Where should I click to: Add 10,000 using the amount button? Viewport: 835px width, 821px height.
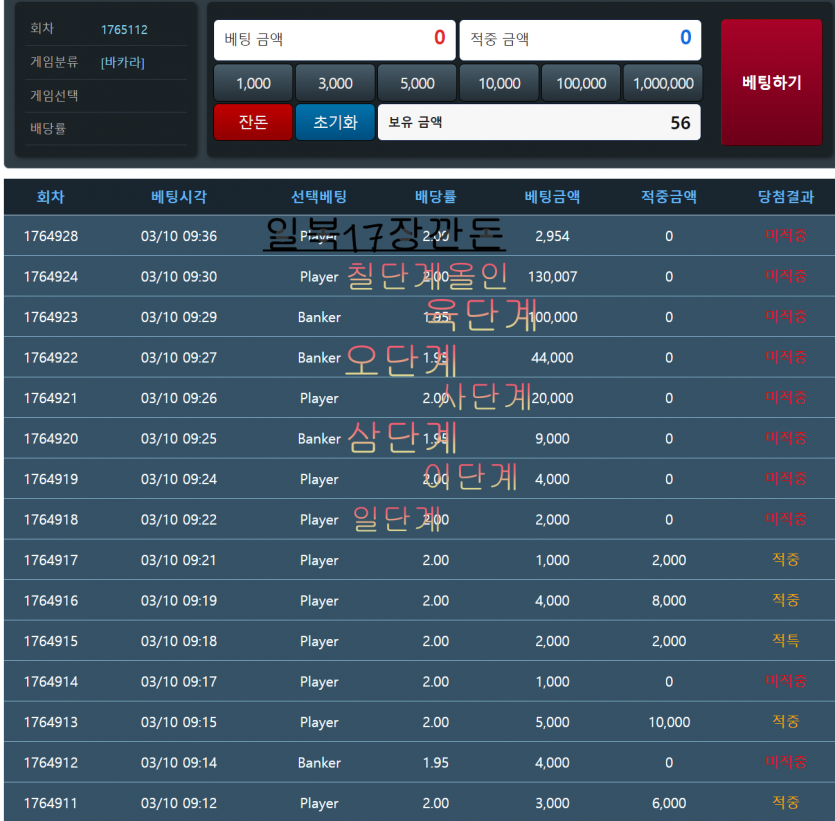tap(499, 83)
